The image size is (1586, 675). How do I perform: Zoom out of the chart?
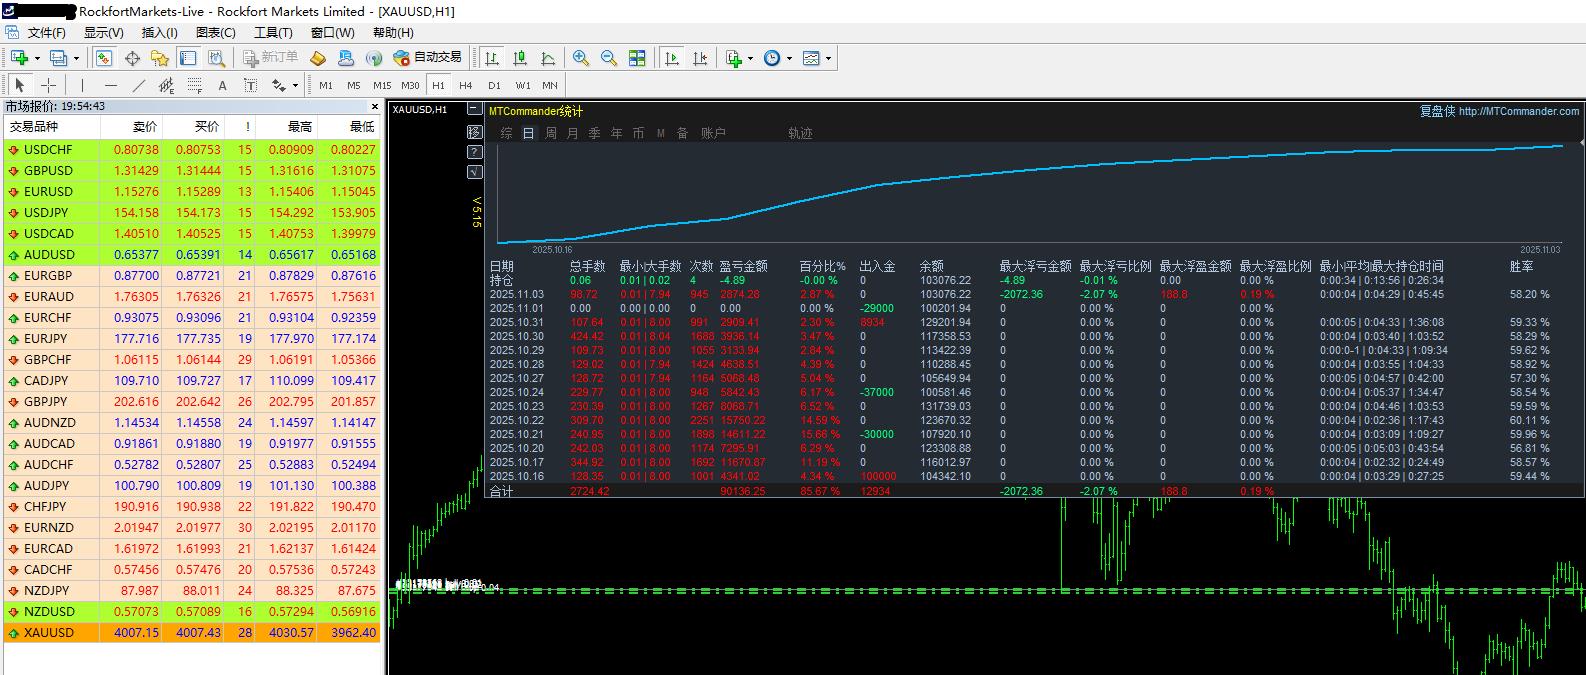[x=609, y=58]
